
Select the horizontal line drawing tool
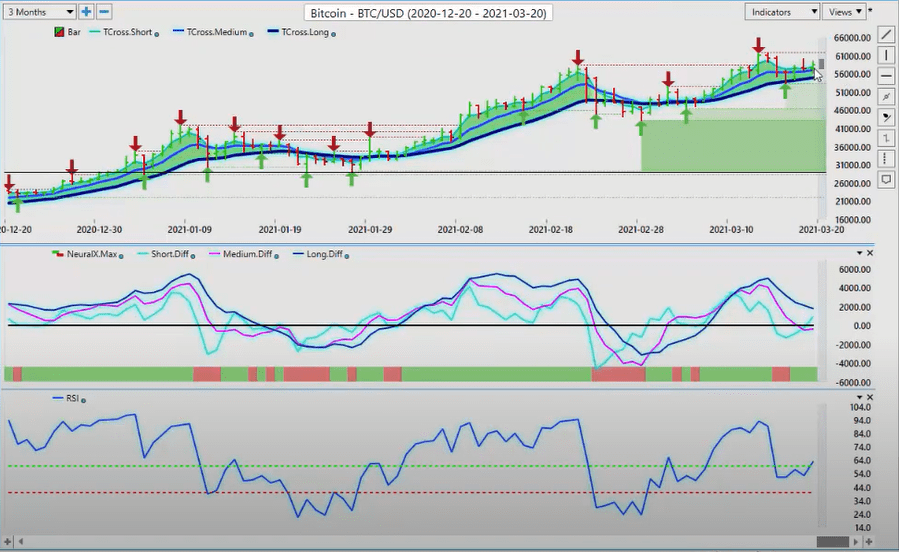886,76
